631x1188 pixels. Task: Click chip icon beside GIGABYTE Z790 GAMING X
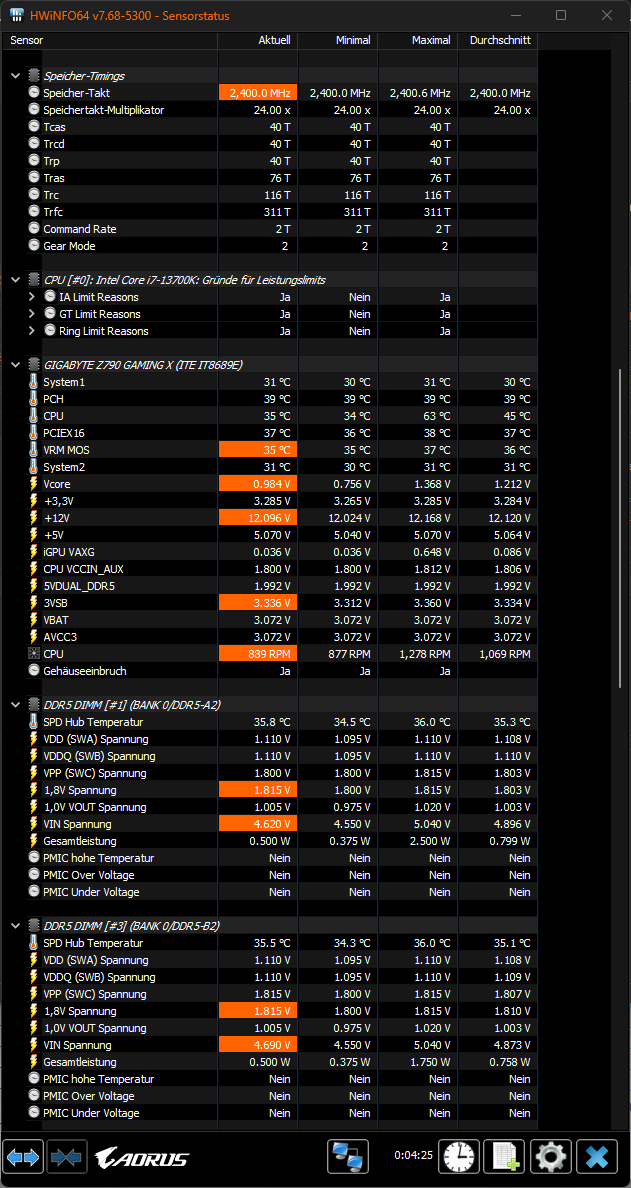point(33,365)
